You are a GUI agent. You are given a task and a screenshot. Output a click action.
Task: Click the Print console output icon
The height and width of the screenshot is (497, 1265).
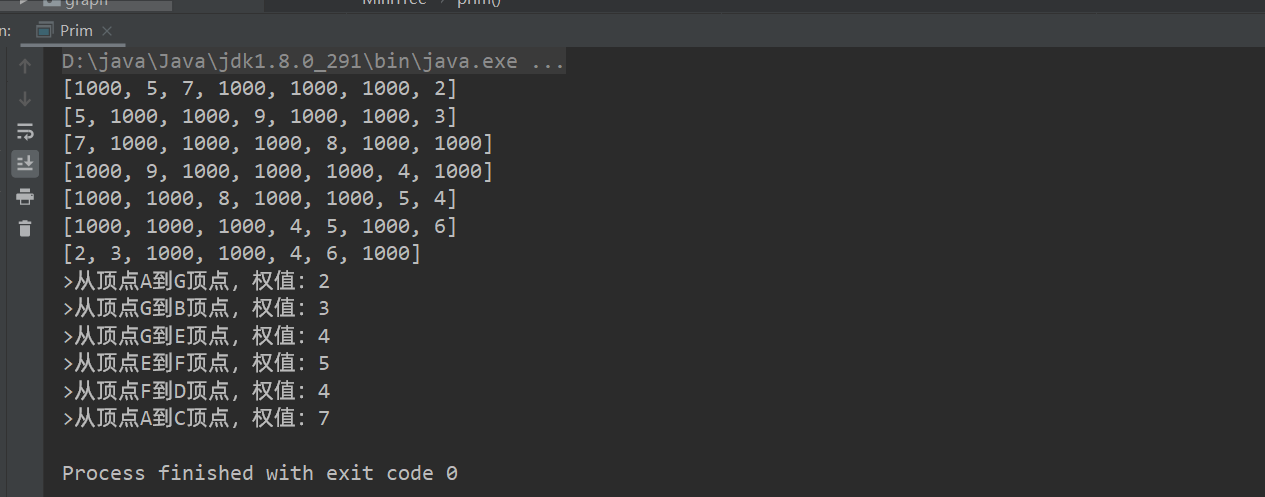tap(25, 196)
